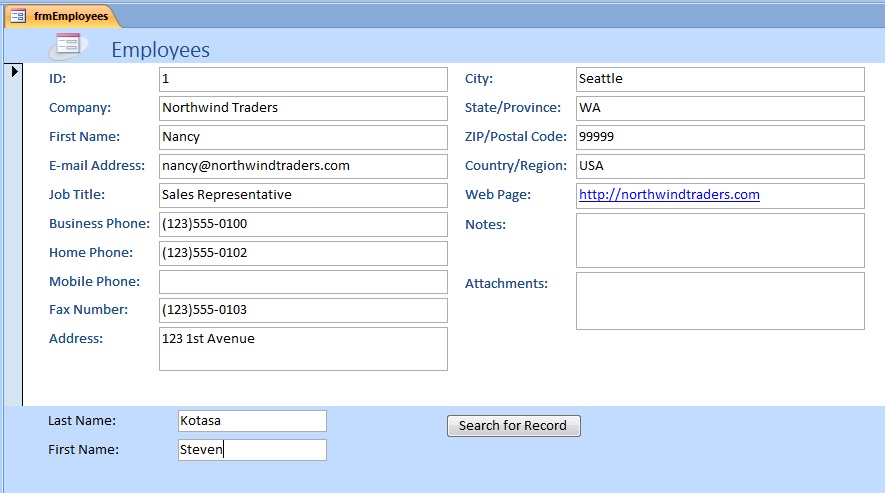This screenshot has width=885, height=493.
Task: Select the Job Title field
Action: 303,195
